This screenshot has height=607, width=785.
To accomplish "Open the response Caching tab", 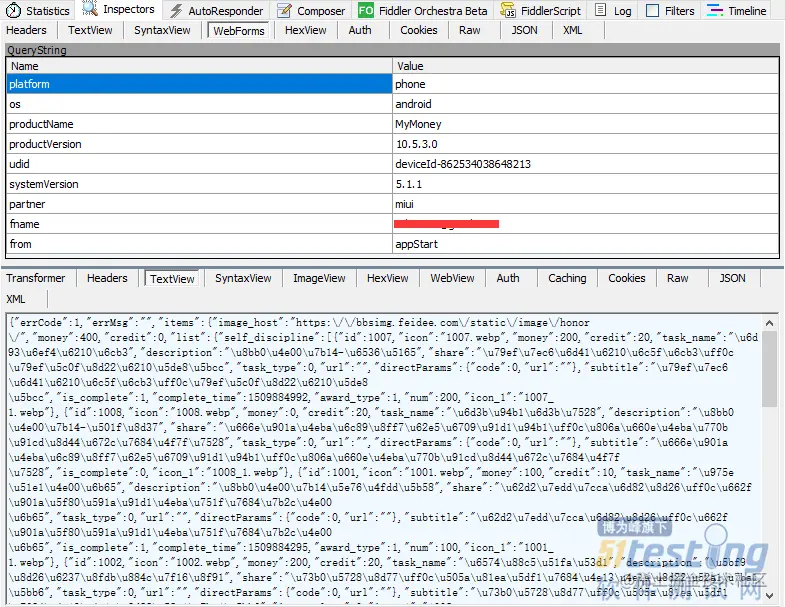I will coord(567,278).
